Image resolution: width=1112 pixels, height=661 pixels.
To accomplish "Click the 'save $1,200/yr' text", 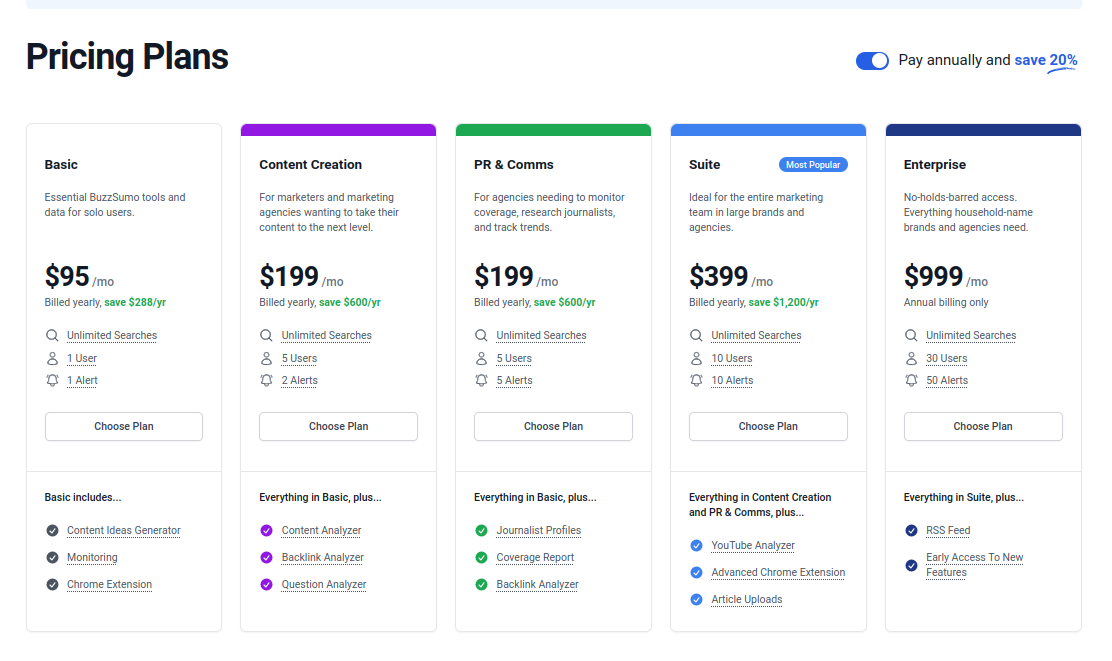I will pyautogui.click(x=783, y=302).
